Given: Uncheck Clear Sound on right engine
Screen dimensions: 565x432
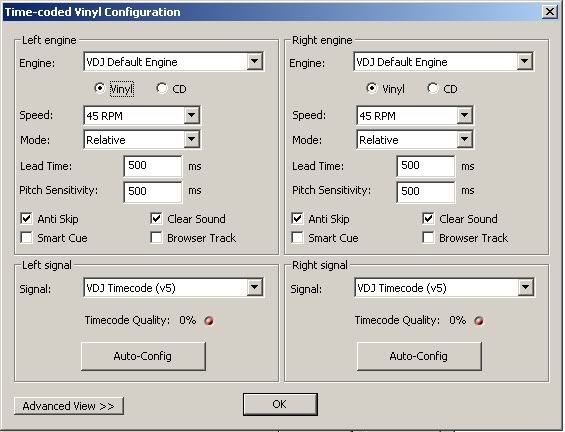Looking at the screenshot, I should coord(428,218).
